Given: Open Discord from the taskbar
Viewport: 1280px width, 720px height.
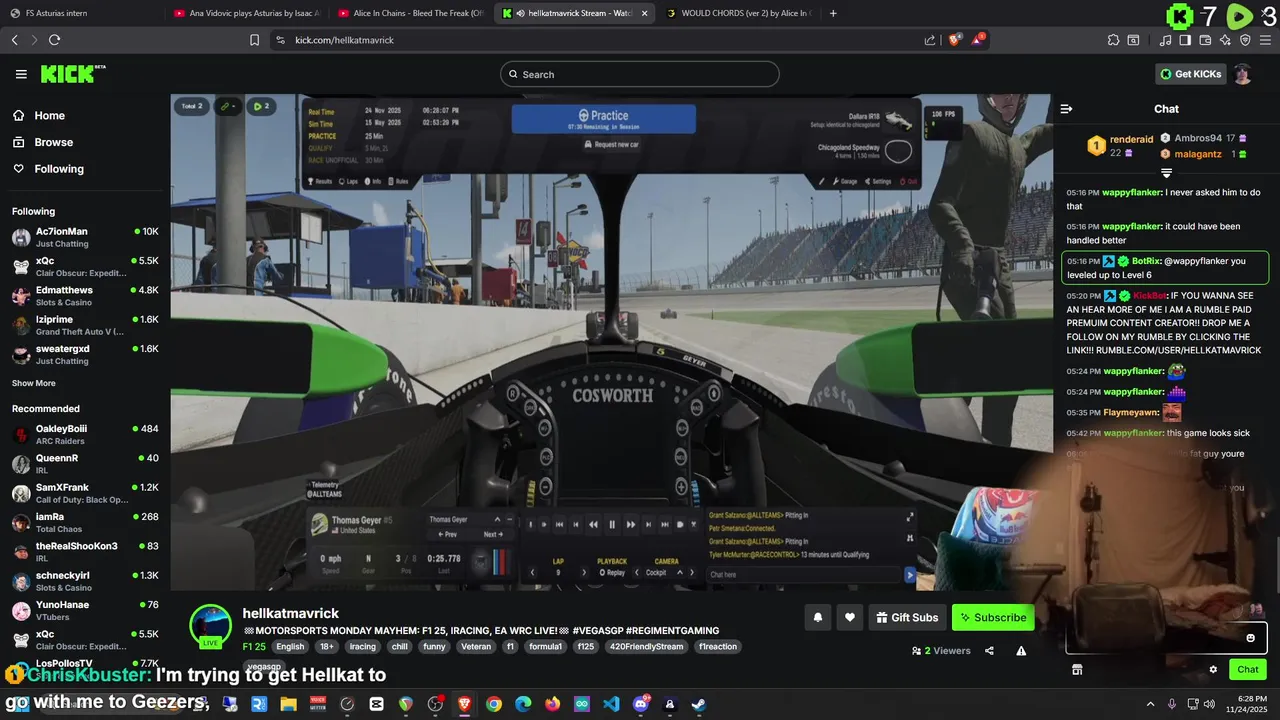Looking at the screenshot, I should click(641, 704).
